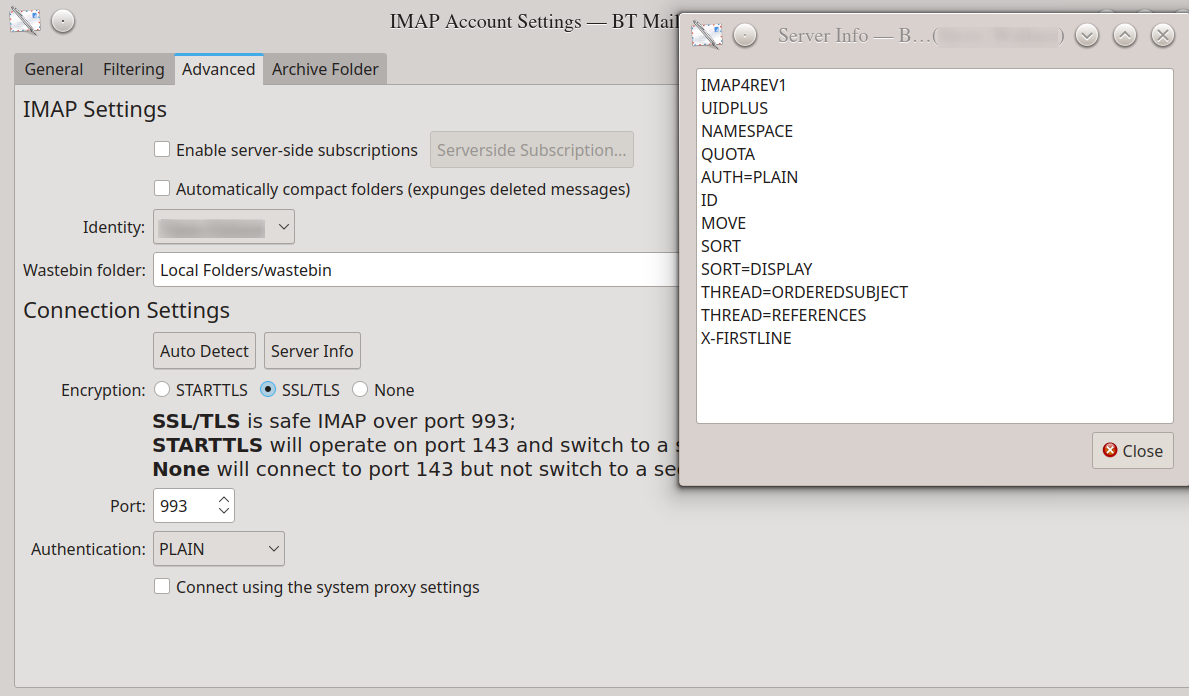Screen dimensions: 1189x696
Task: Select SSL/TLS encryption option
Action: [x=268, y=390]
